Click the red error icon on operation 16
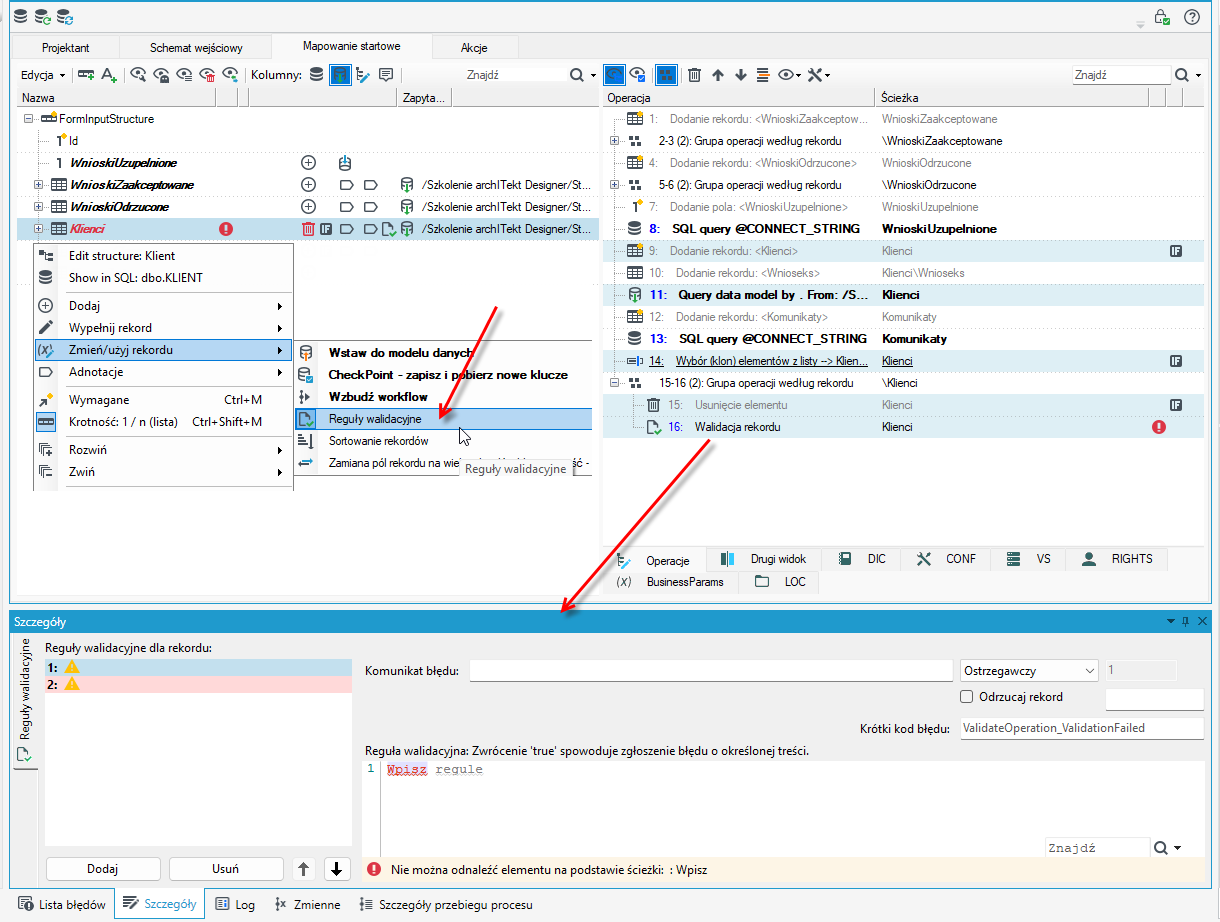 tap(1159, 427)
